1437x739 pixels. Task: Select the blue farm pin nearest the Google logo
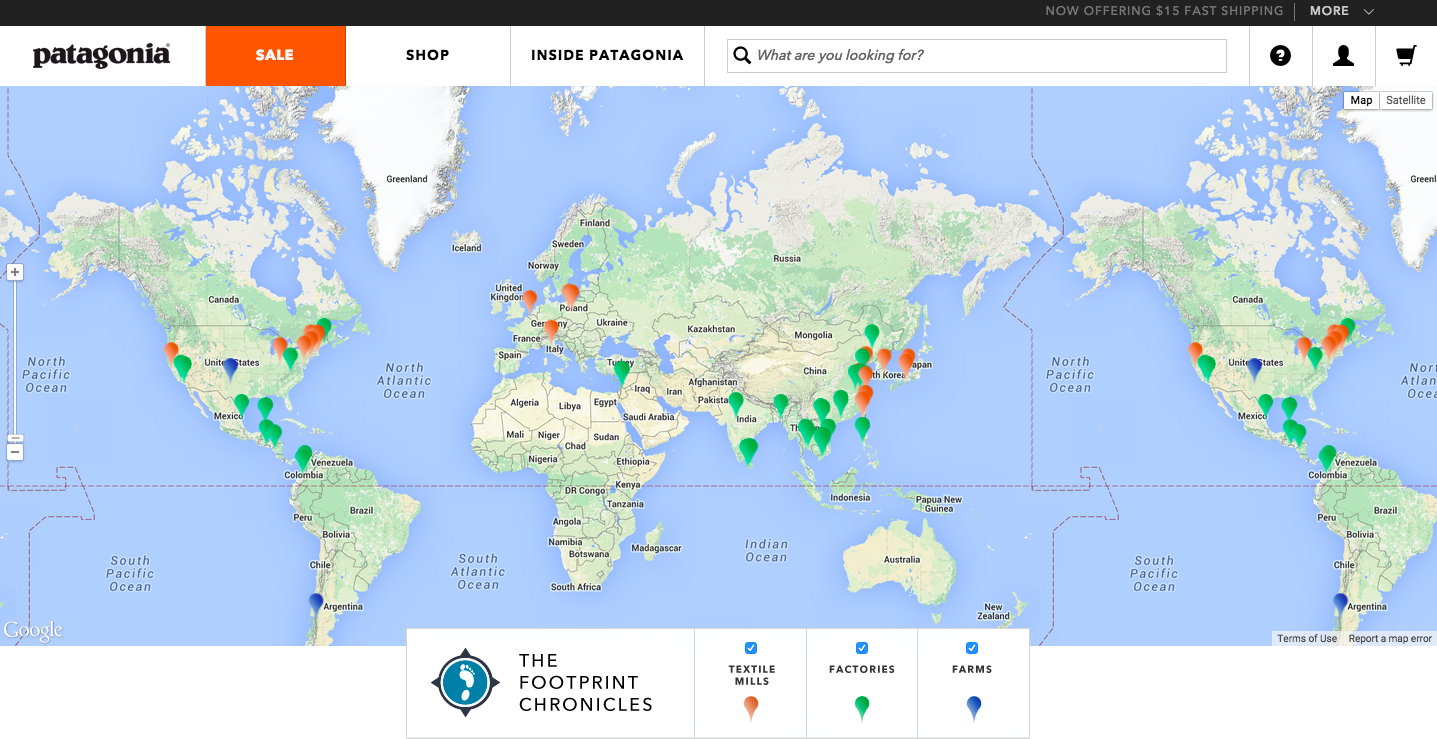[x=316, y=604]
